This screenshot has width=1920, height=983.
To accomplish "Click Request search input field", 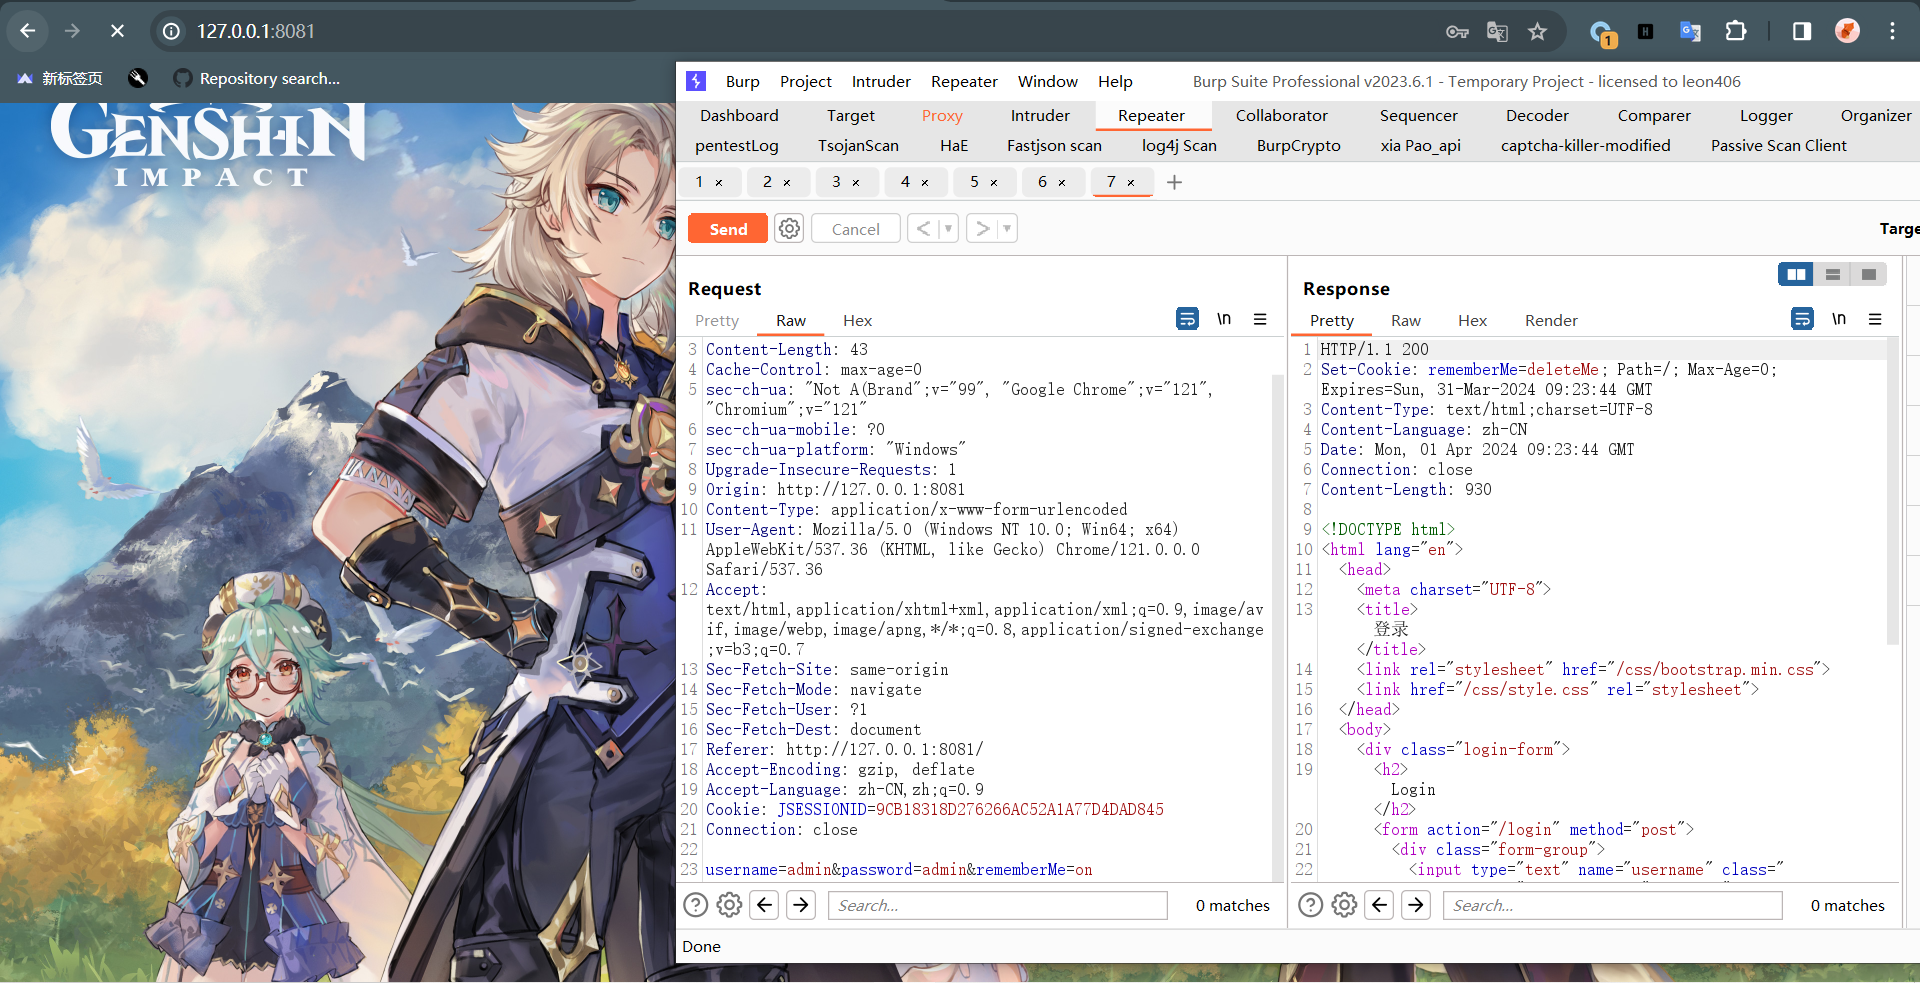I will pos(998,905).
